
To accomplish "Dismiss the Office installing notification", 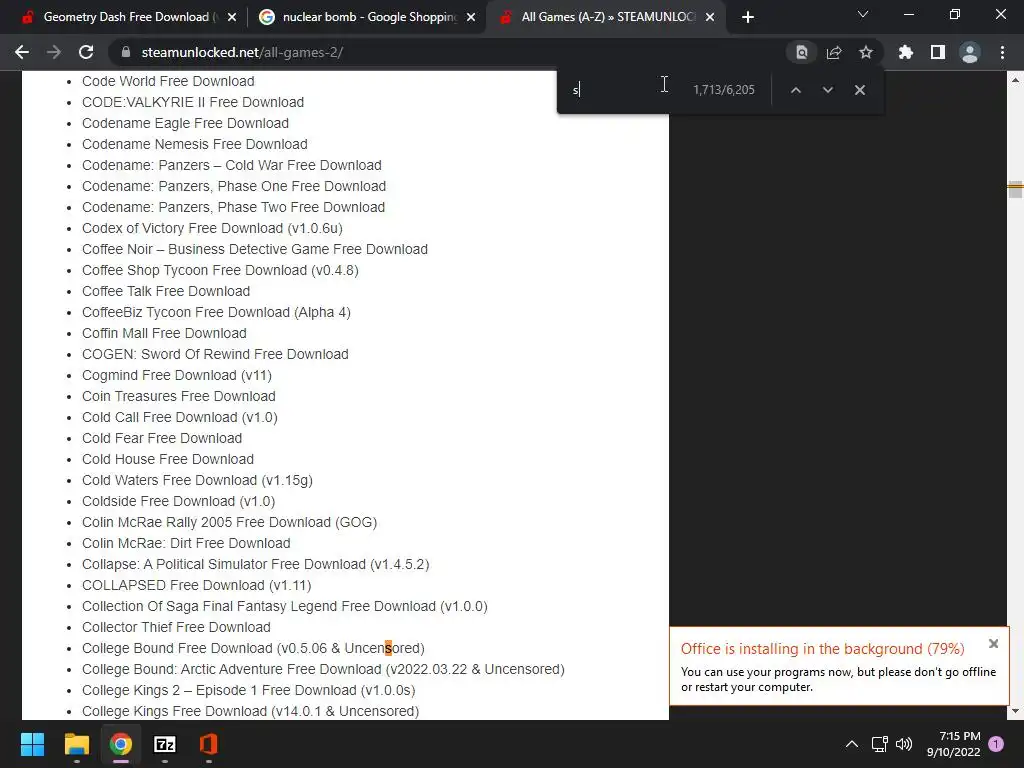I will pos(993,644).
